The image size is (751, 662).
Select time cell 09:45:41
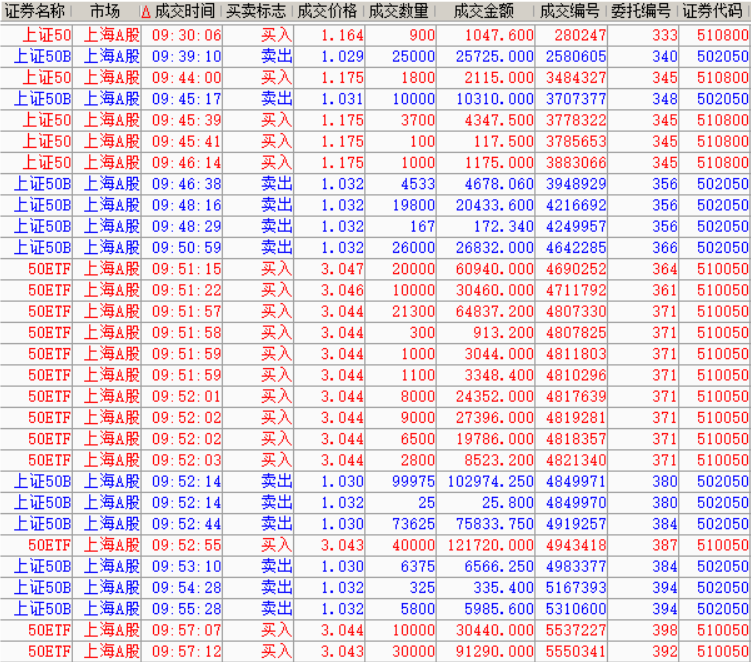(x=186, y=141)
